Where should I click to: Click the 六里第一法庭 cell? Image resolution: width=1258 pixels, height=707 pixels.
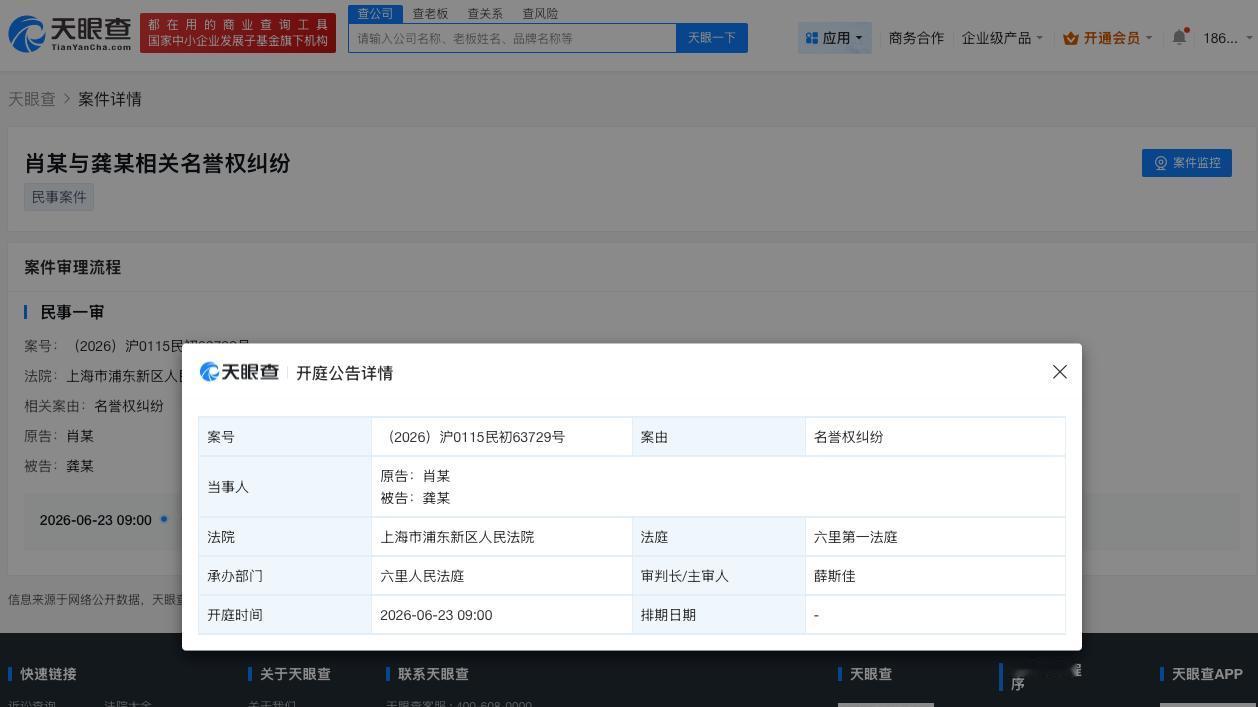[935, 537]
